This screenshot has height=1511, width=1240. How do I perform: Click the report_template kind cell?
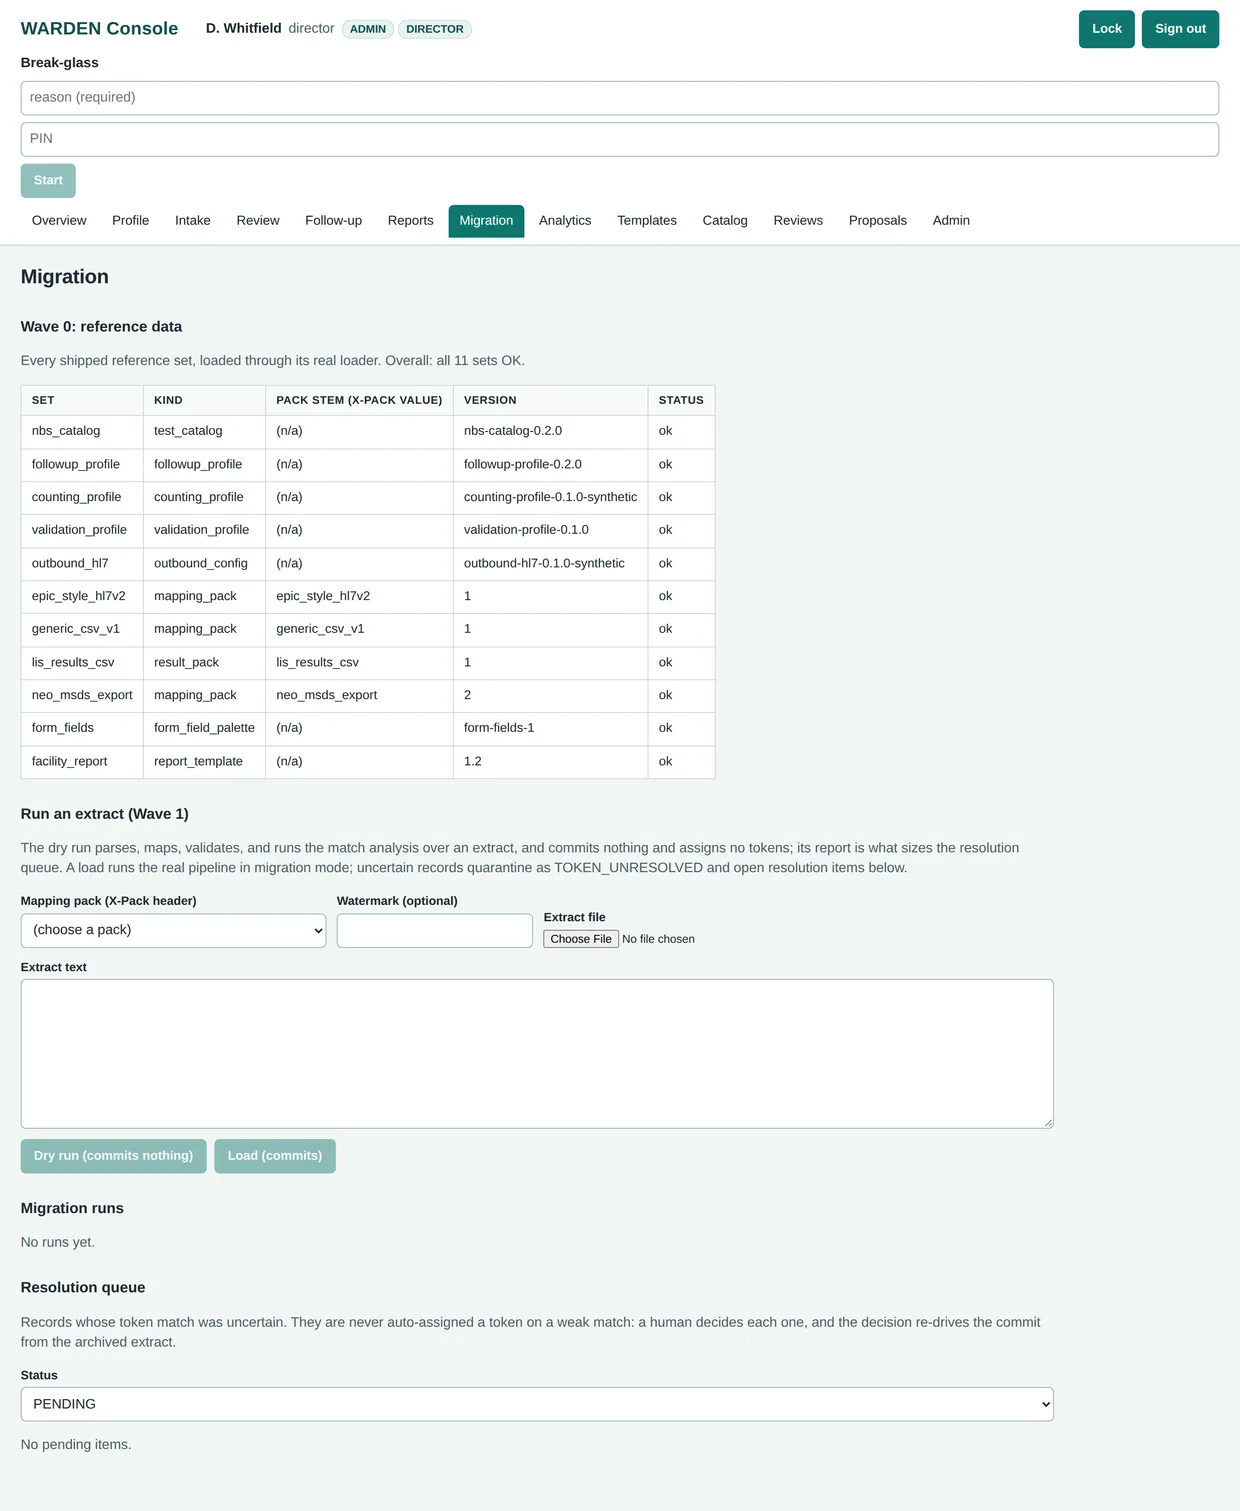point(204,762)
